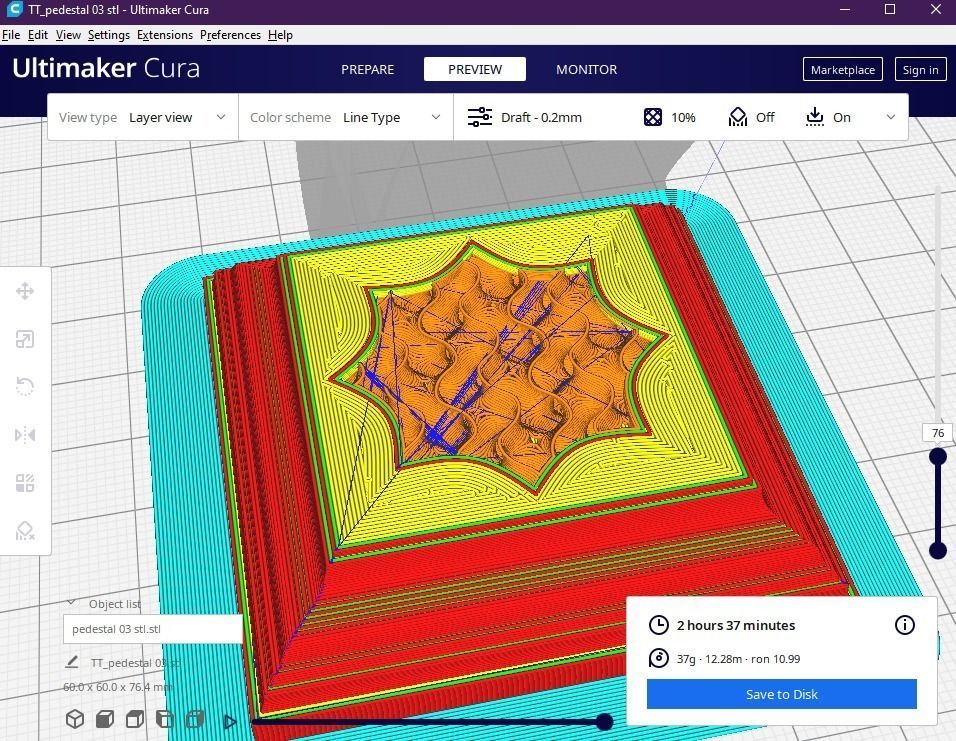Click the support Off label
Image resolution: width=956 pixels, height=741 pixels.
[x=765, y=117]
